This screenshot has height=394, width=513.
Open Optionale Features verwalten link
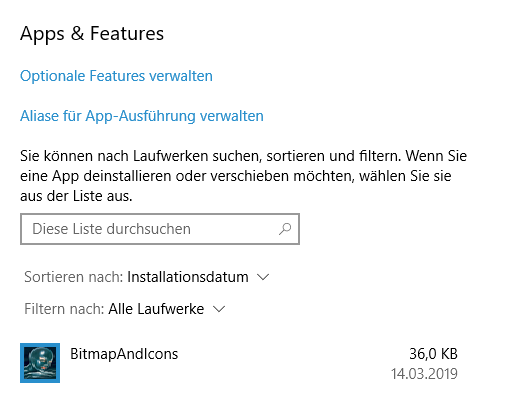coord(116,76)
